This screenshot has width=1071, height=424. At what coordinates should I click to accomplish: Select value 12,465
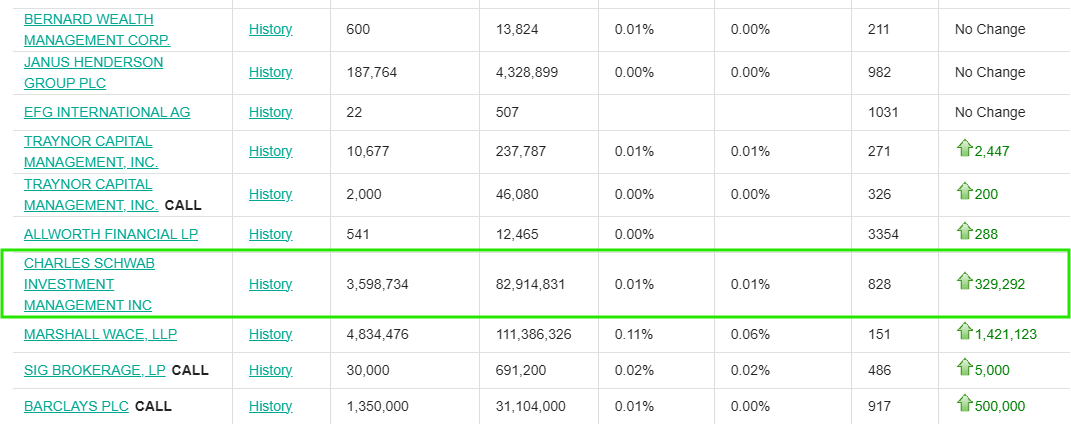(517, 234)
